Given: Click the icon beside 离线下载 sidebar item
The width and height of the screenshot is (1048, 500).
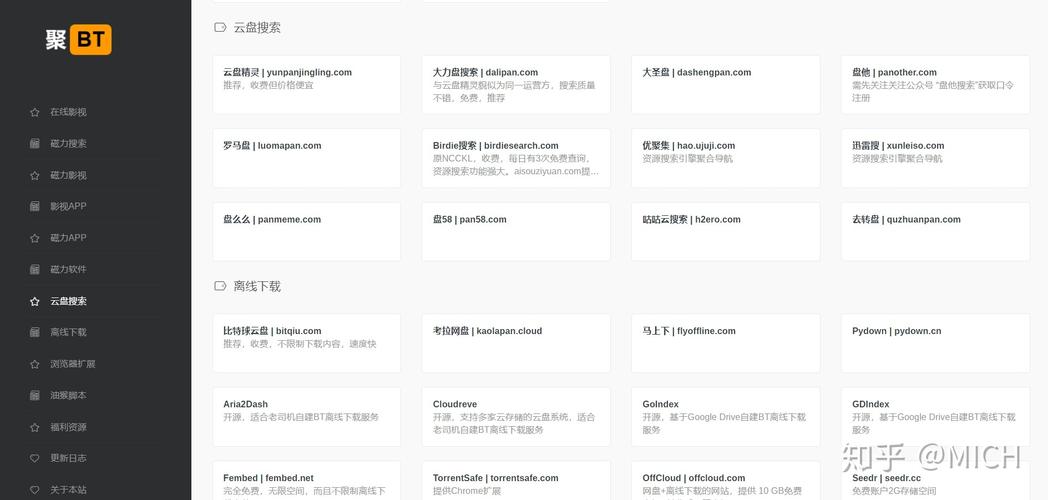Looking at the screenshot, I should [35, 332].
